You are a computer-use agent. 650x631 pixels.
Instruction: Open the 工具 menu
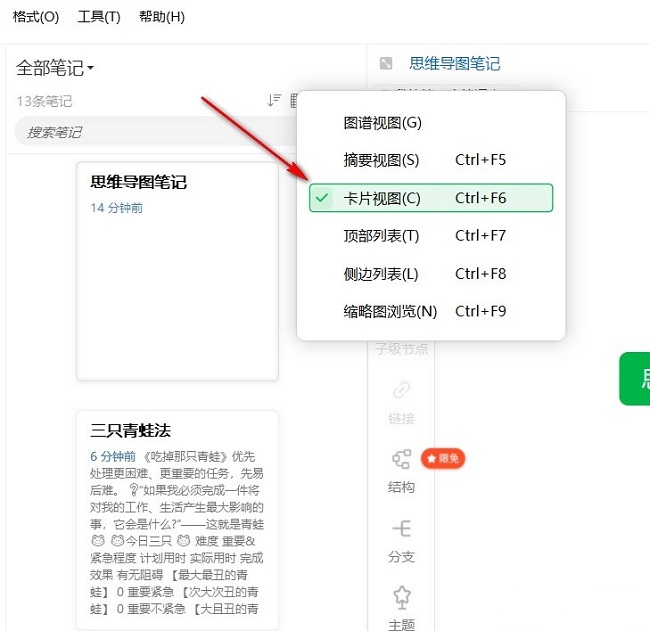[99, 17]
